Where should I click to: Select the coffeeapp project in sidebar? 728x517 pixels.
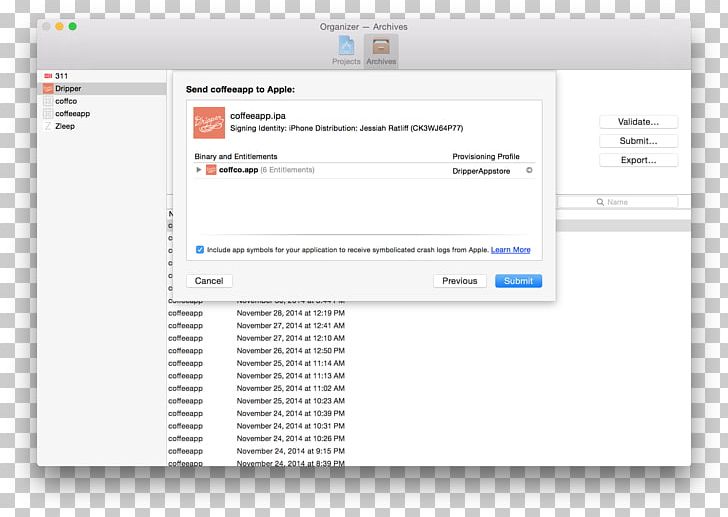point(104,113)
